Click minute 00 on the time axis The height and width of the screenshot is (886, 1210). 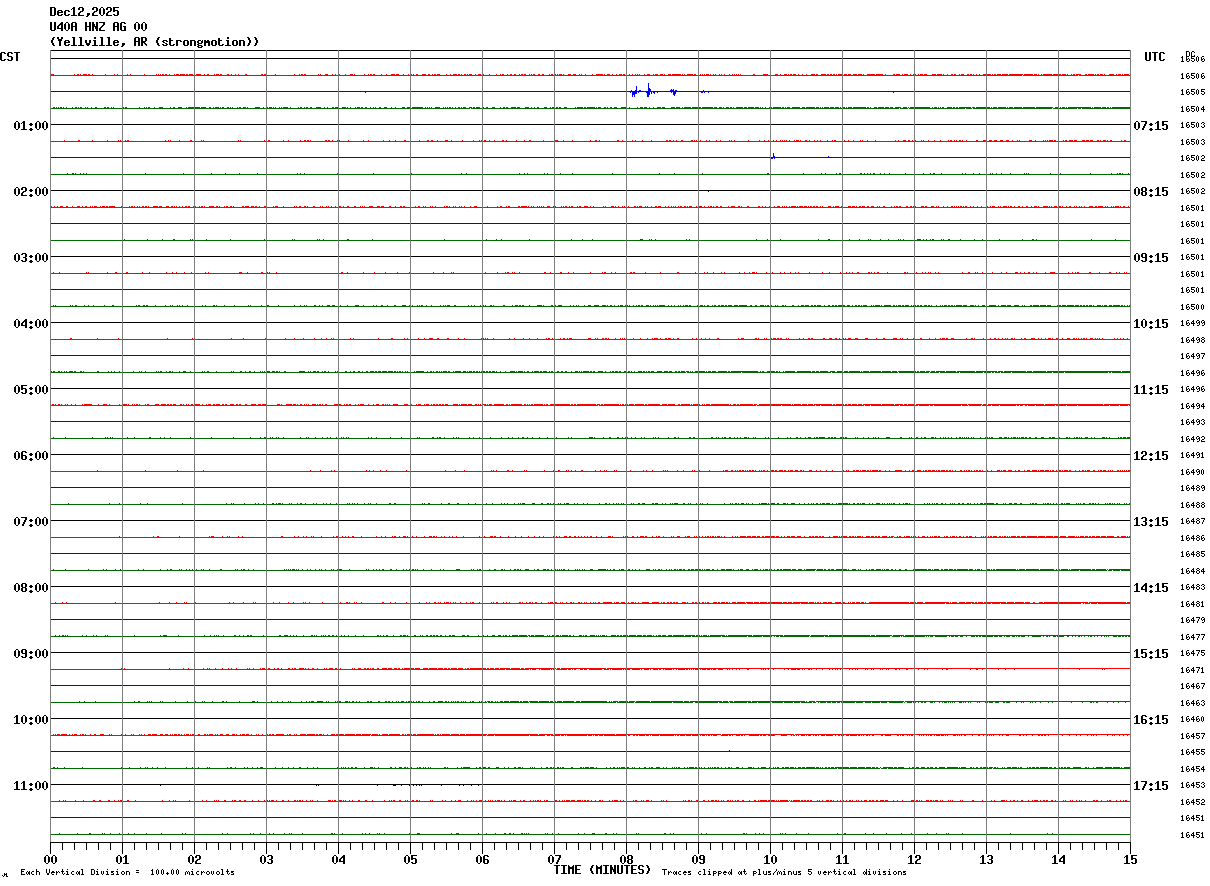[x=51, y=859]
